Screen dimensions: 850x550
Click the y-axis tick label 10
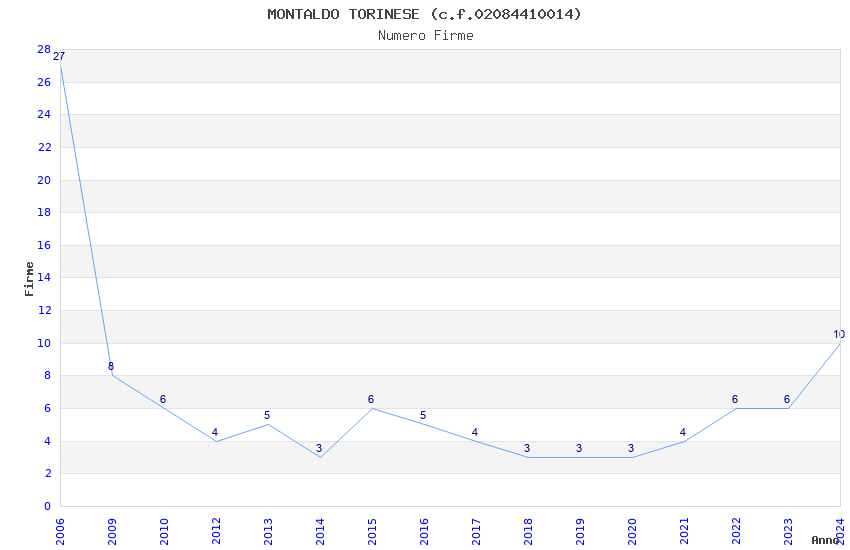pos(44,344)
